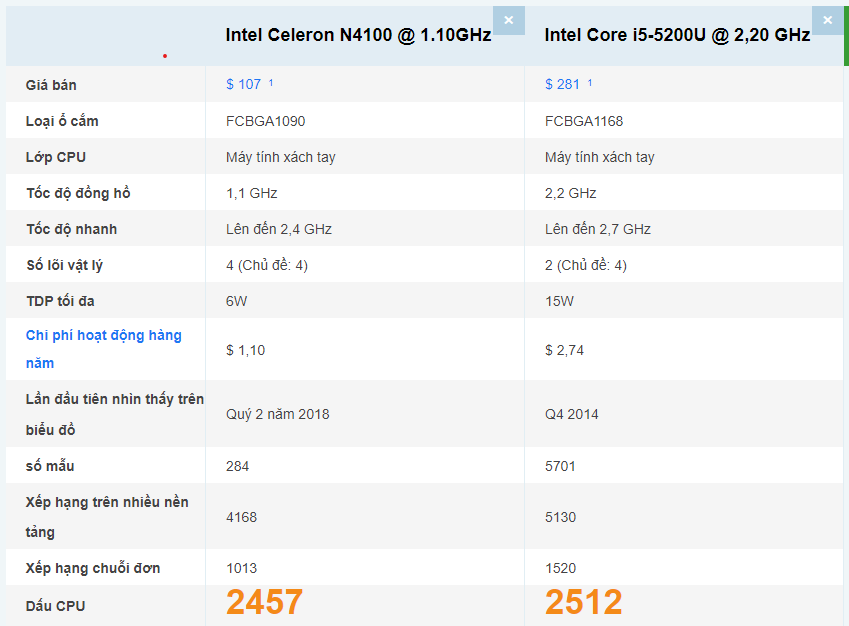Click the 5701 samples value
The height and width of the screenshot is (626, 849).
point(560,466)
